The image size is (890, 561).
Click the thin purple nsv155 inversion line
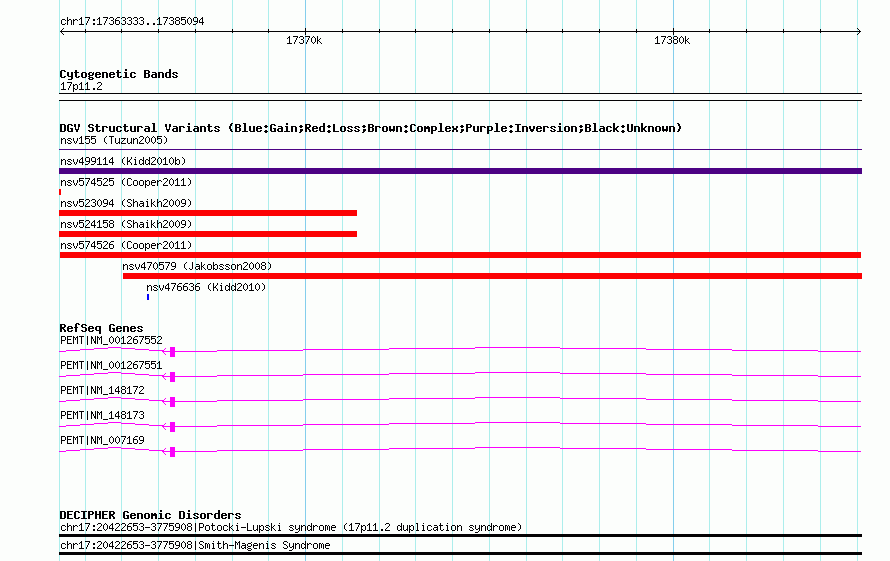(x=460, y=149)
